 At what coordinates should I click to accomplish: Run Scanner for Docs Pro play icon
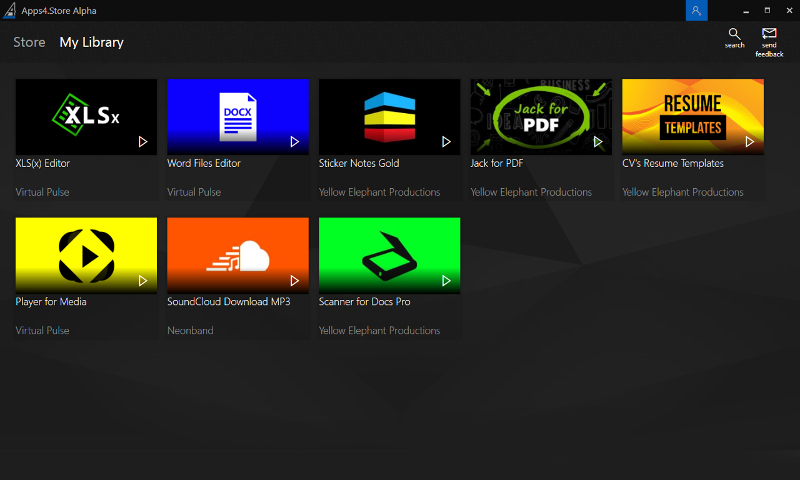[x=446, y=281]
